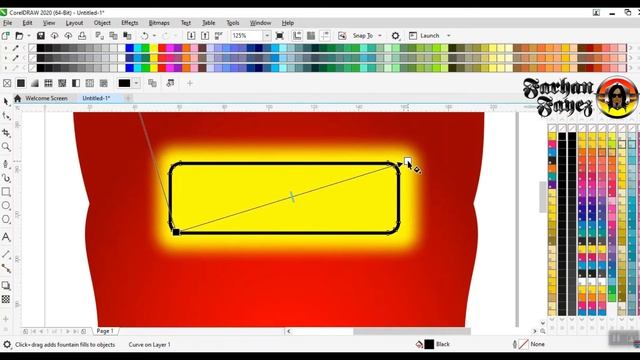The height and width of the screenshot is (360, 640).
Task: Open the Launch dropdown
Action: [x=449, y=36]
